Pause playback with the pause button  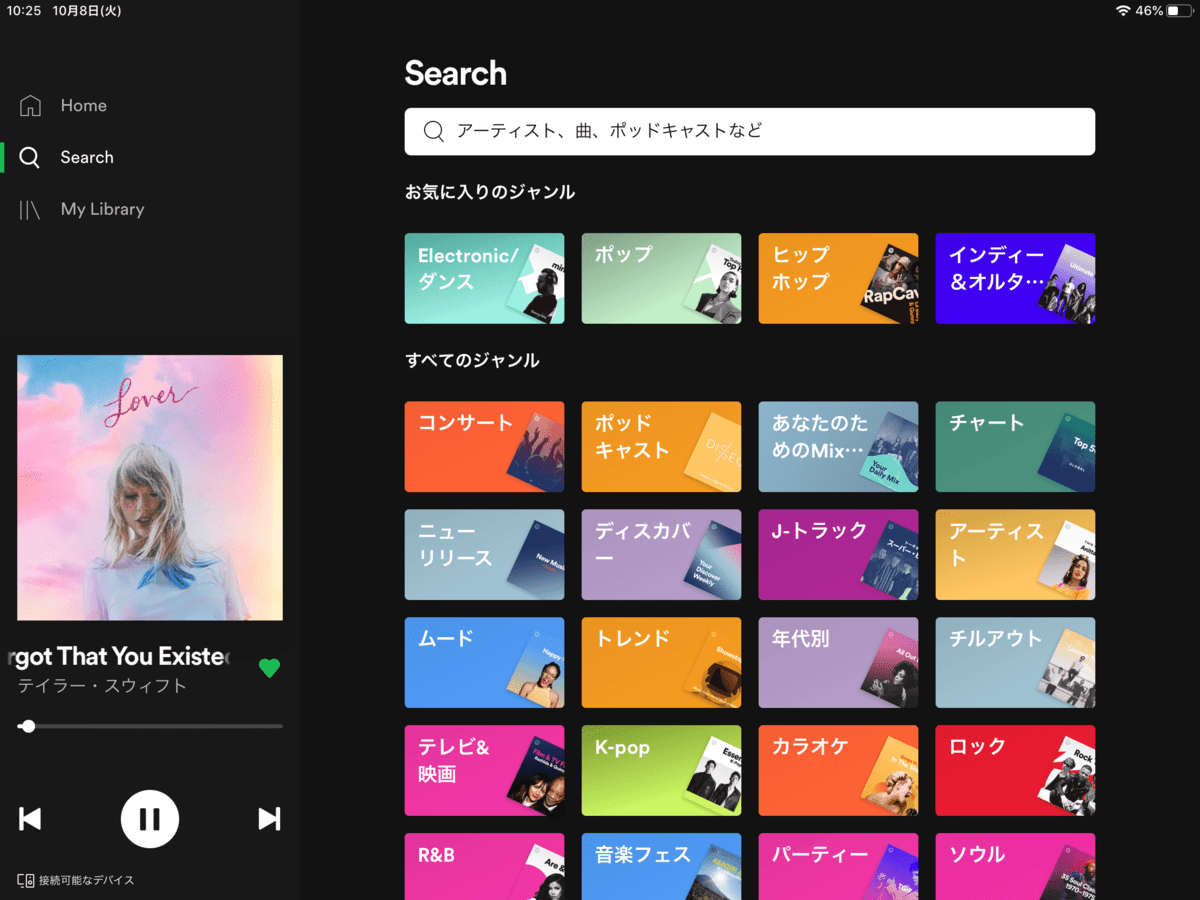[x=150, y=819]
